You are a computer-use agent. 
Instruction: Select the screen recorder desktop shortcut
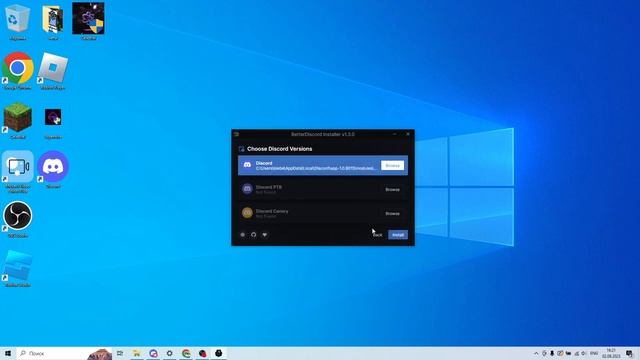coord(18,171)
